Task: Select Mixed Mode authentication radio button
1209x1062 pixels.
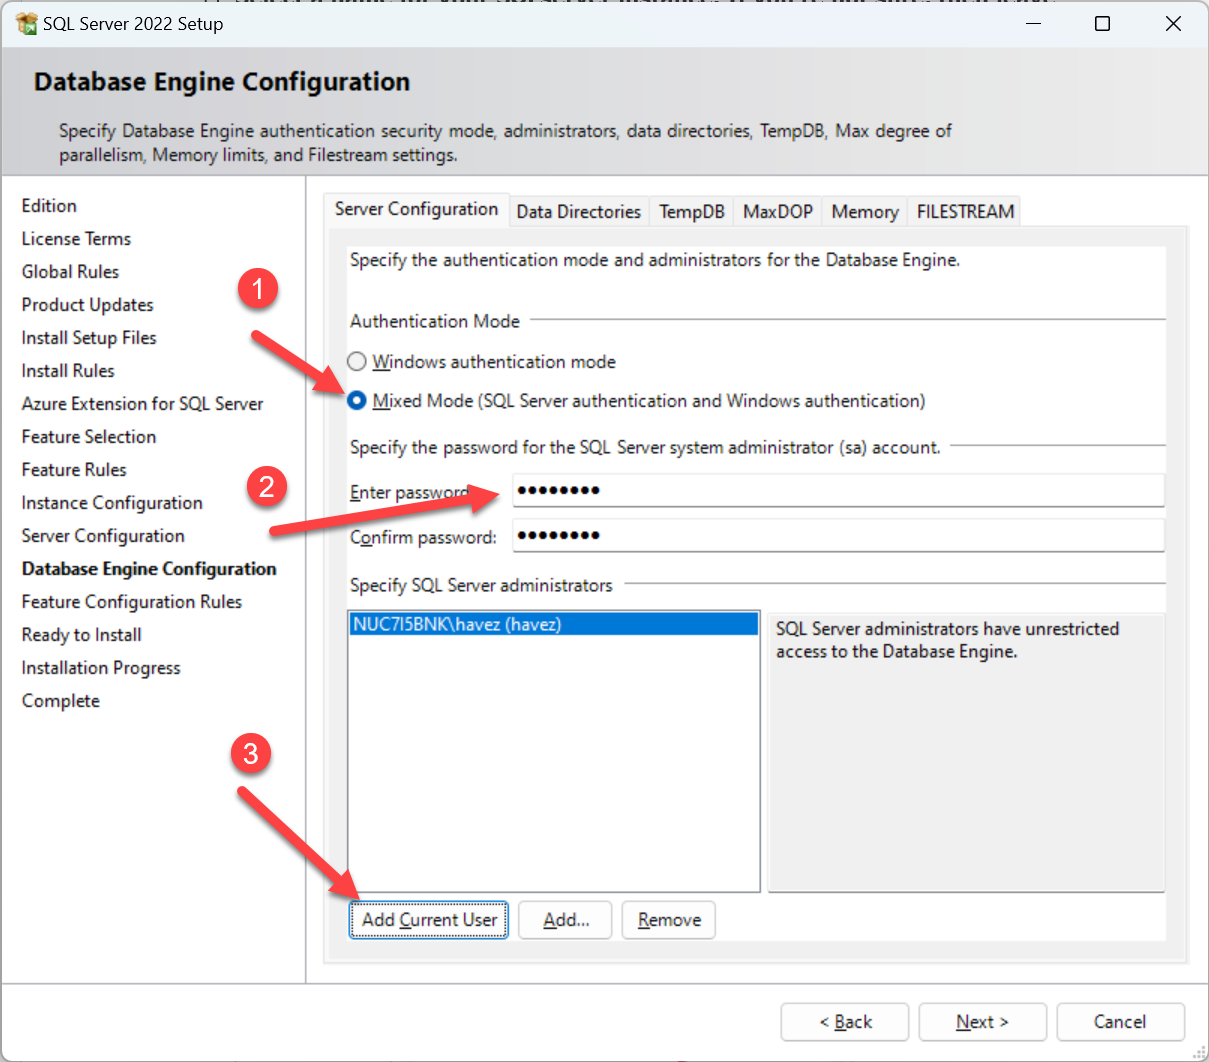Action: [357, 401]
